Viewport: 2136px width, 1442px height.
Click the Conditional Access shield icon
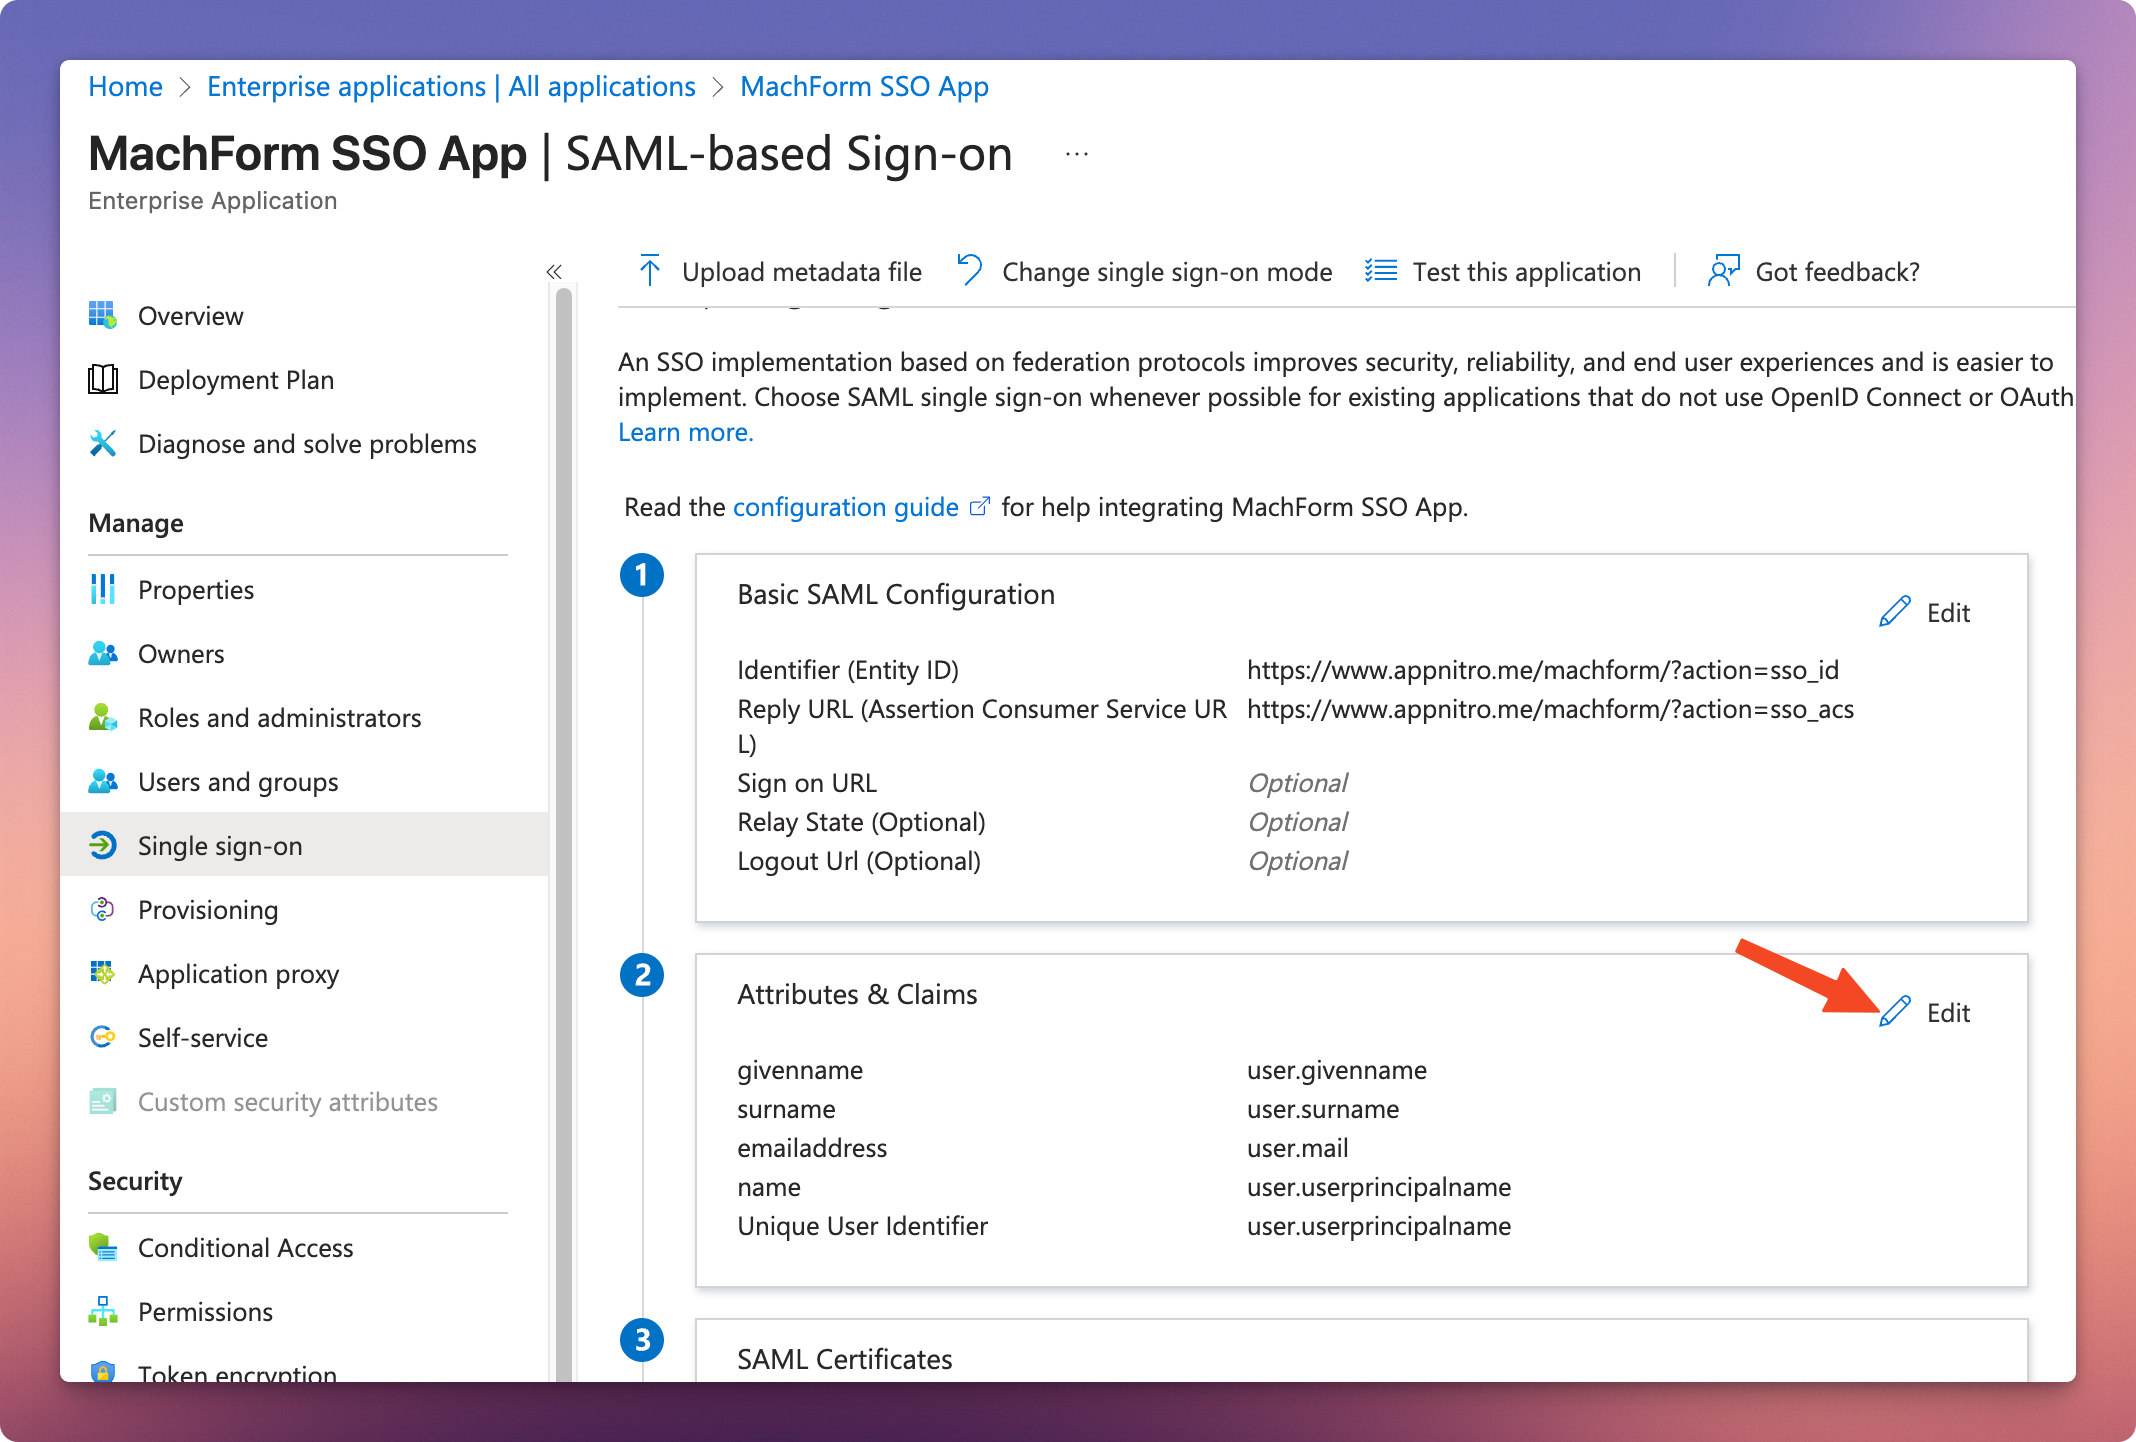click(x=103, y=1247)
